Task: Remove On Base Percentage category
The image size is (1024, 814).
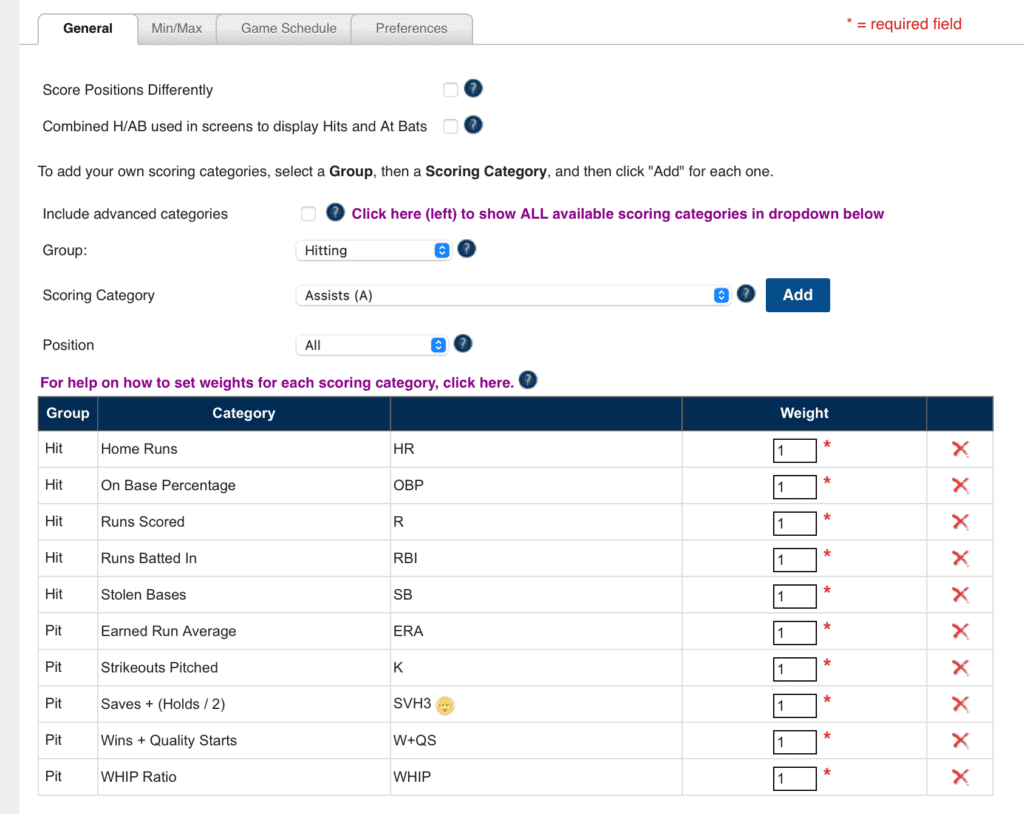Action: tap(960, 485)
